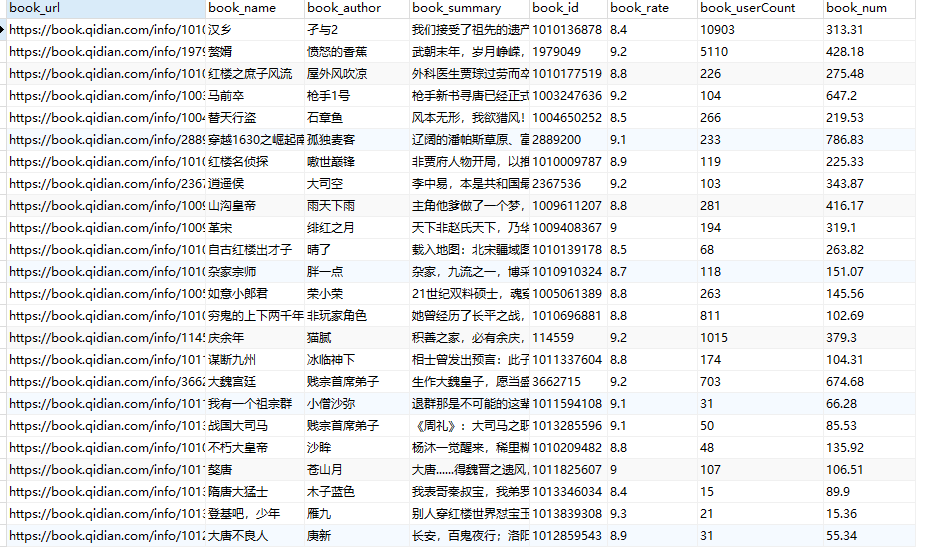The height and width of the screenshot is (547, 926).
Task: Select the author cell 嗷世巅锋
Action: 357,161
